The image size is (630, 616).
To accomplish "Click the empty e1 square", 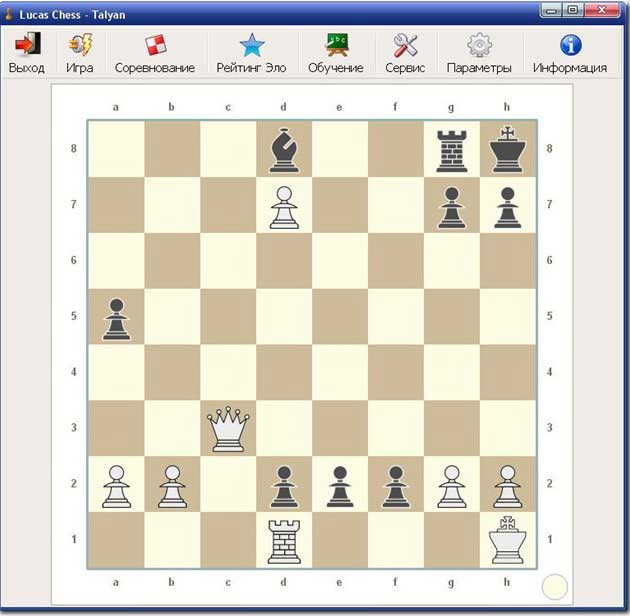I will tap(340, 540).
